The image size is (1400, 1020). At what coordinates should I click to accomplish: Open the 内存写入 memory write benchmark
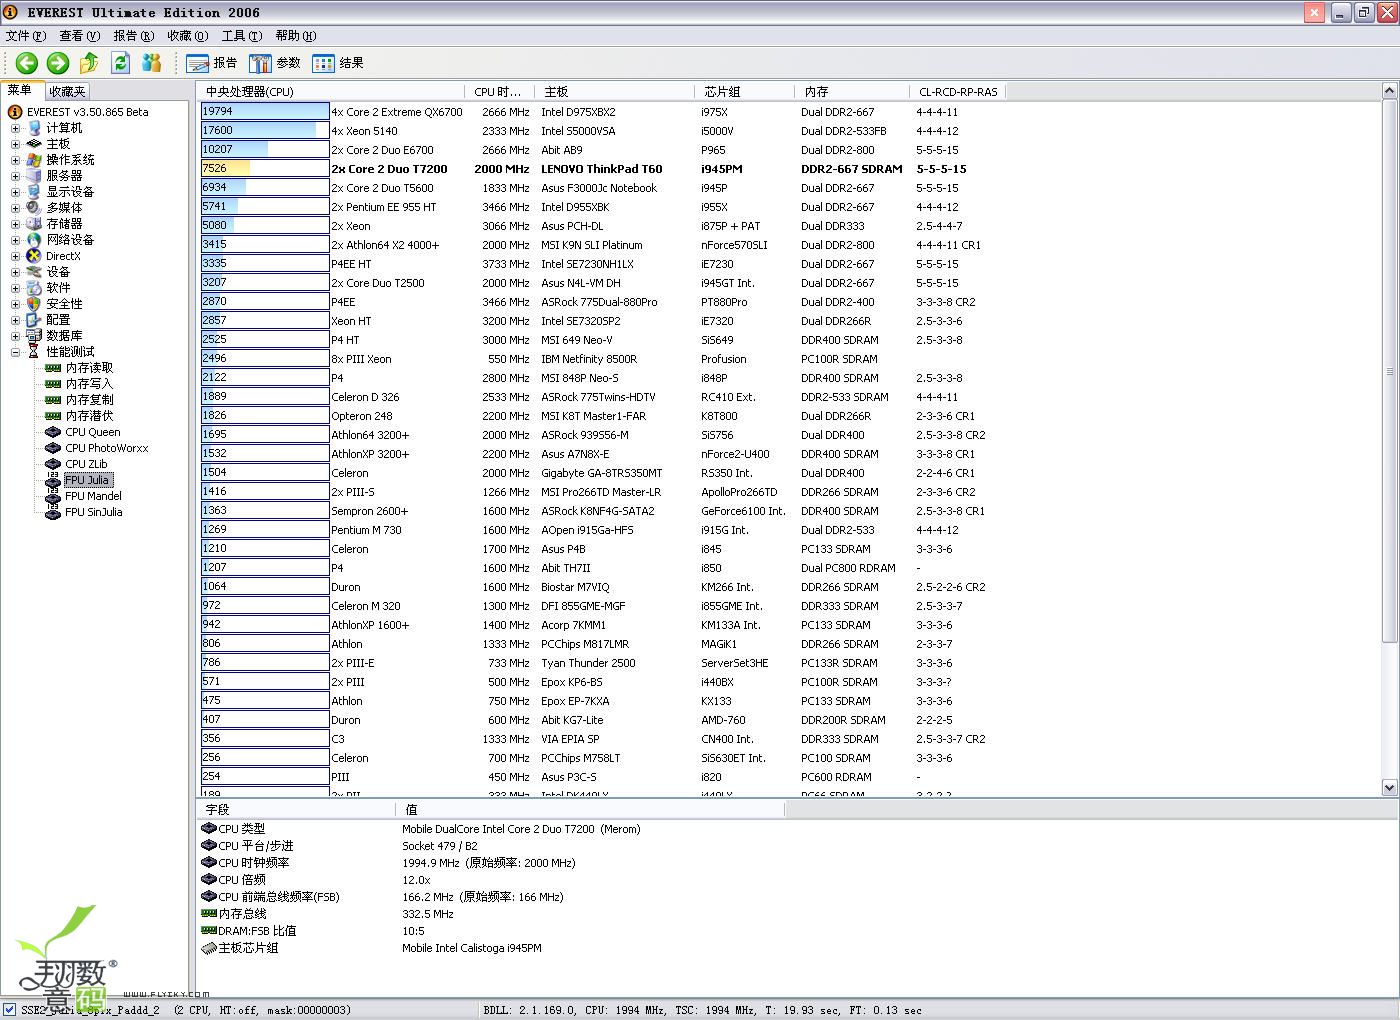pyautogui.click(x=89, y=384)
